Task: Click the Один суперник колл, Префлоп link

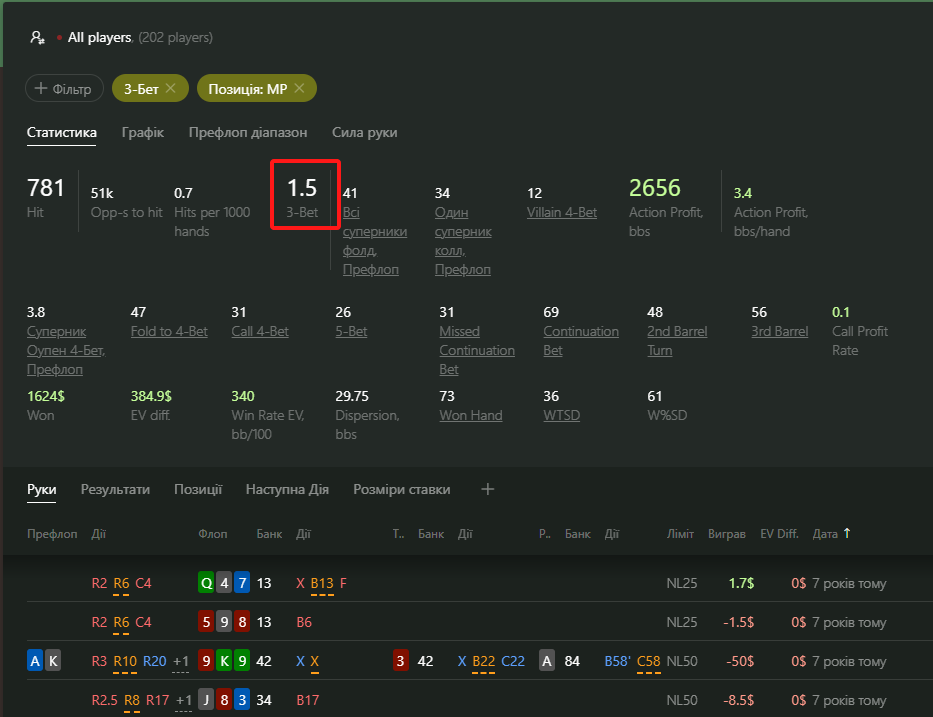Action: [x=463, y=241]
